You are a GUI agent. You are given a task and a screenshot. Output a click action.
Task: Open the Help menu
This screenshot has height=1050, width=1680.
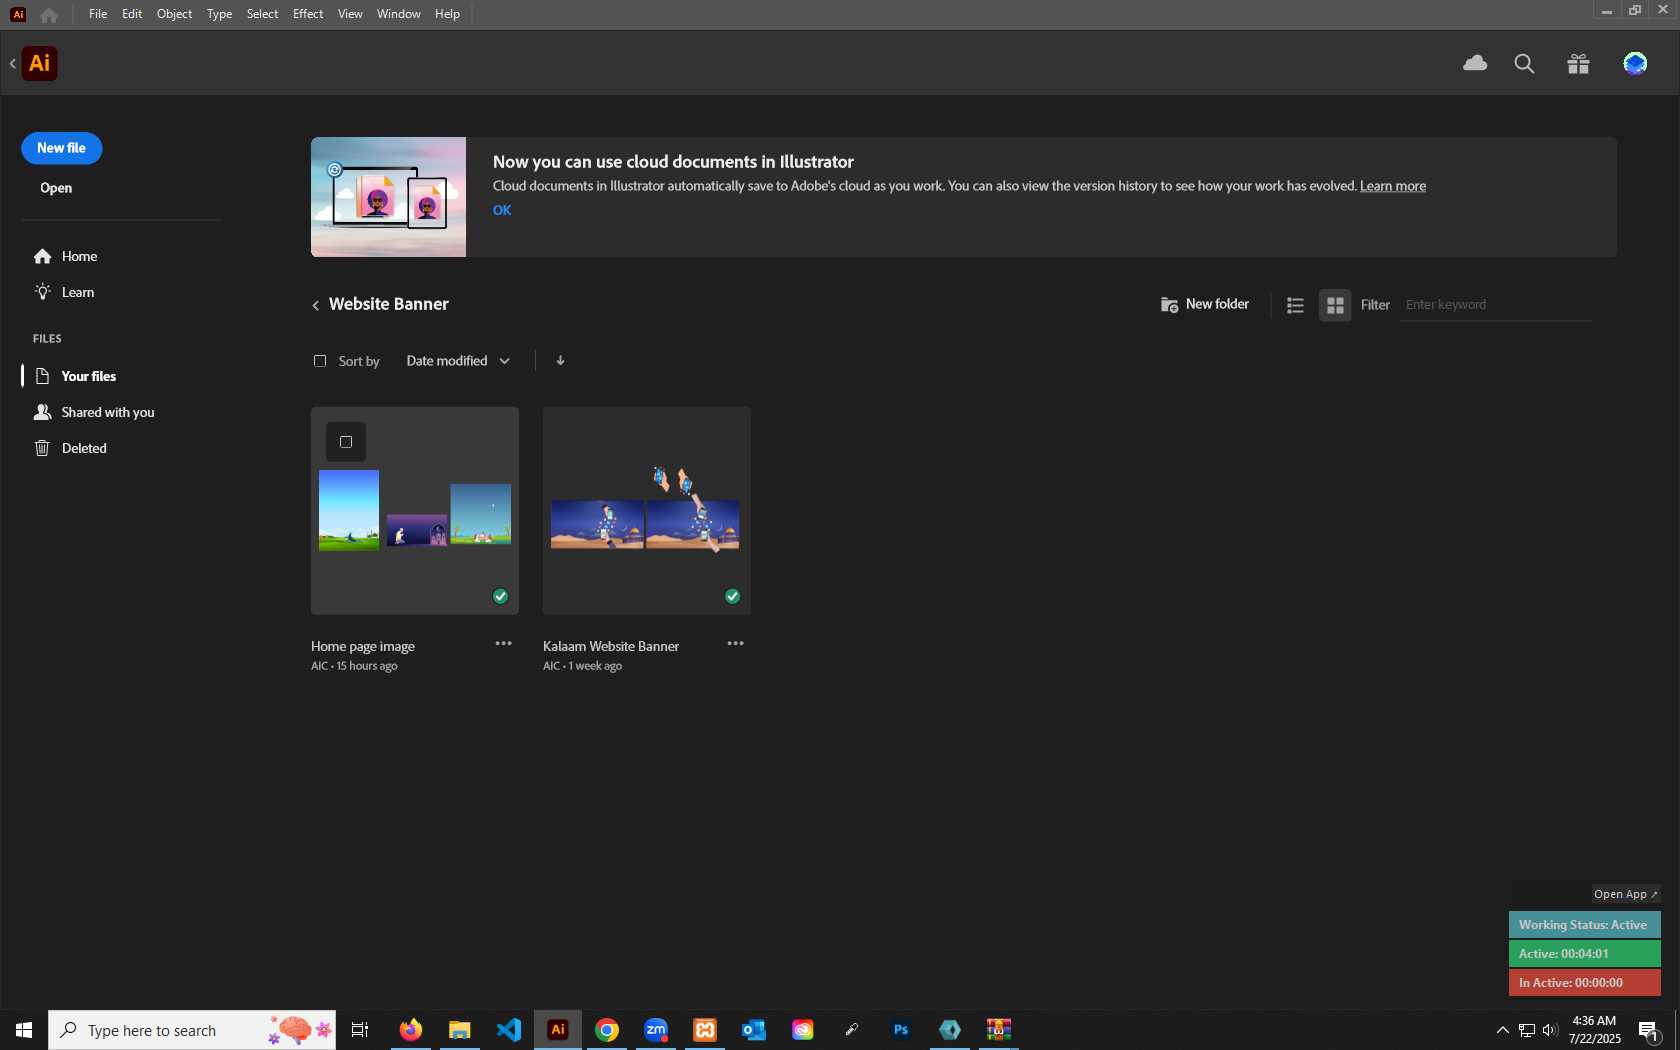pos(447,14)
